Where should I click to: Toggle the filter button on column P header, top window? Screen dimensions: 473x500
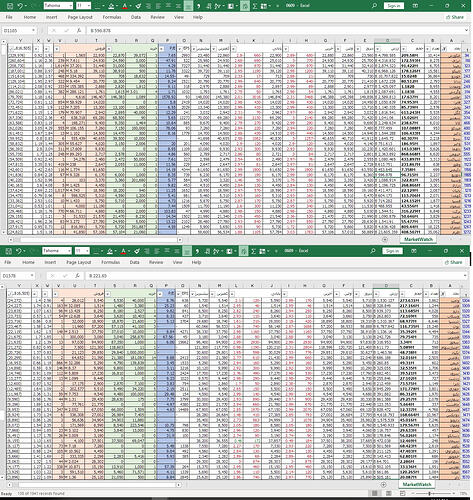click(162, 49)
